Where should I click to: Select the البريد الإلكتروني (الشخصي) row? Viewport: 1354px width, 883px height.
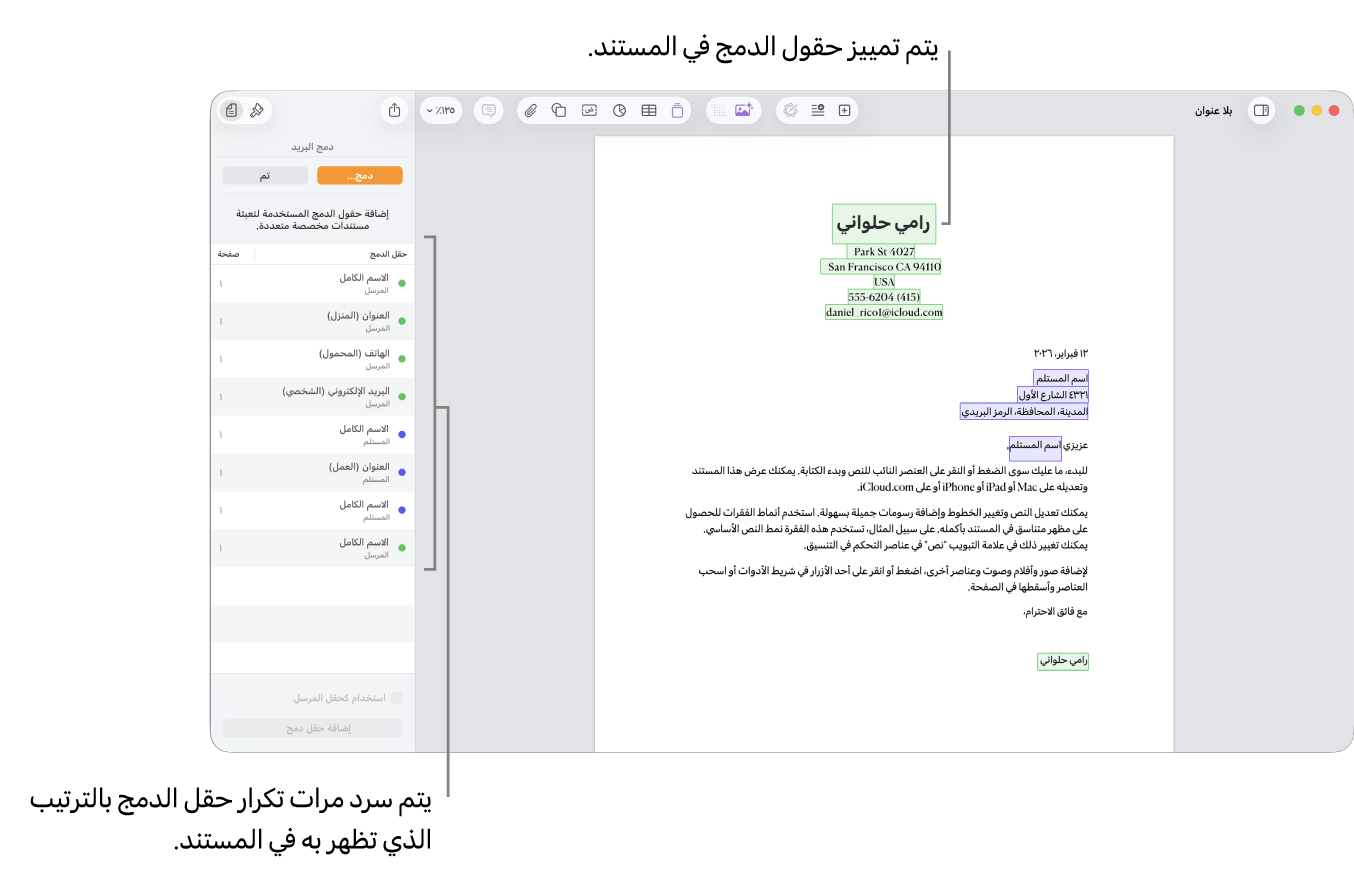[x=313, y=397]
